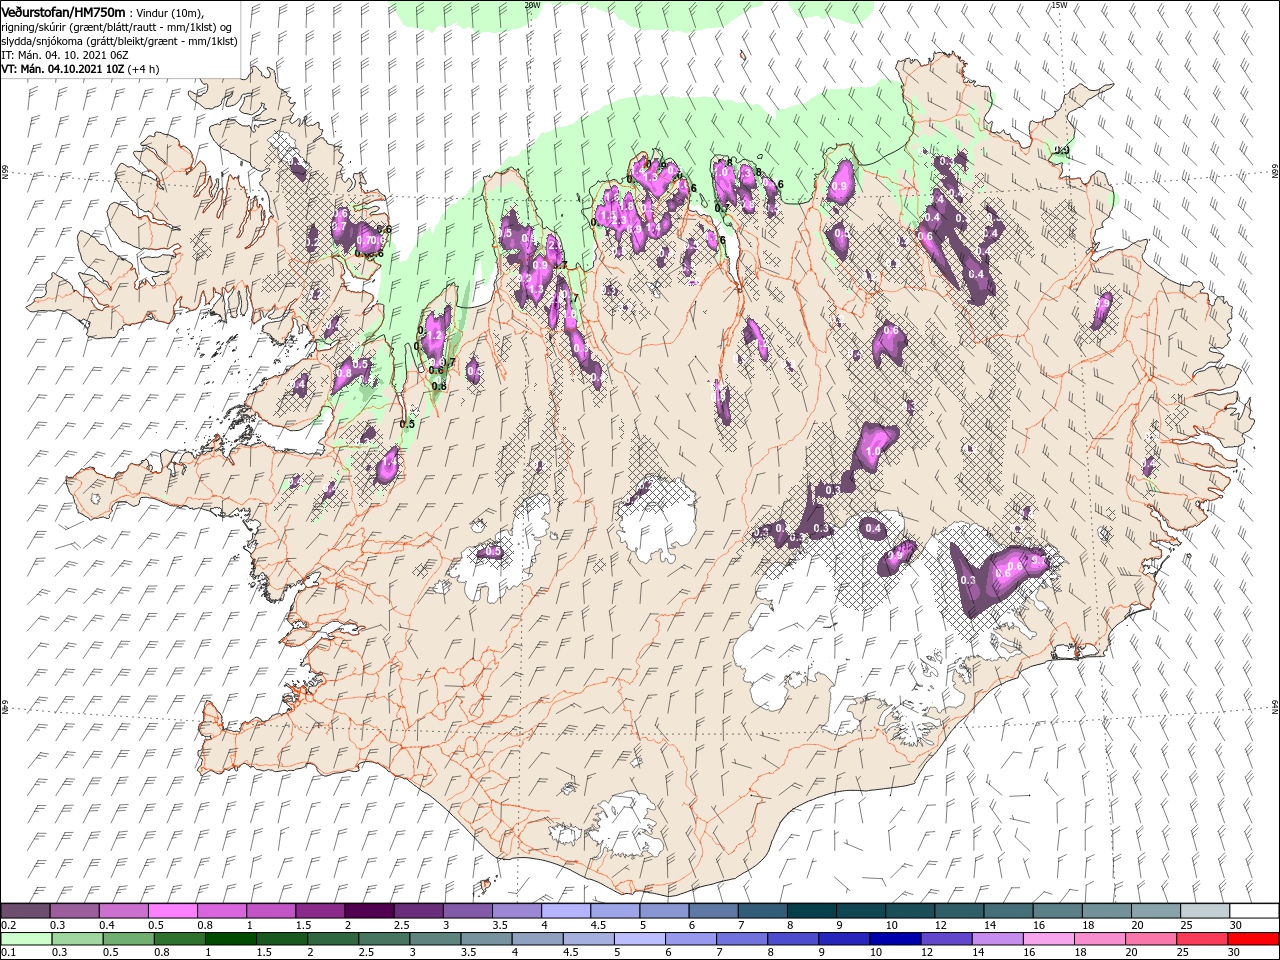Viewport: 1280px width, 960px height.
Task: Pick the bright pink 0.5–0.8 snow legend swatch
Action: (x=172, y=911)
